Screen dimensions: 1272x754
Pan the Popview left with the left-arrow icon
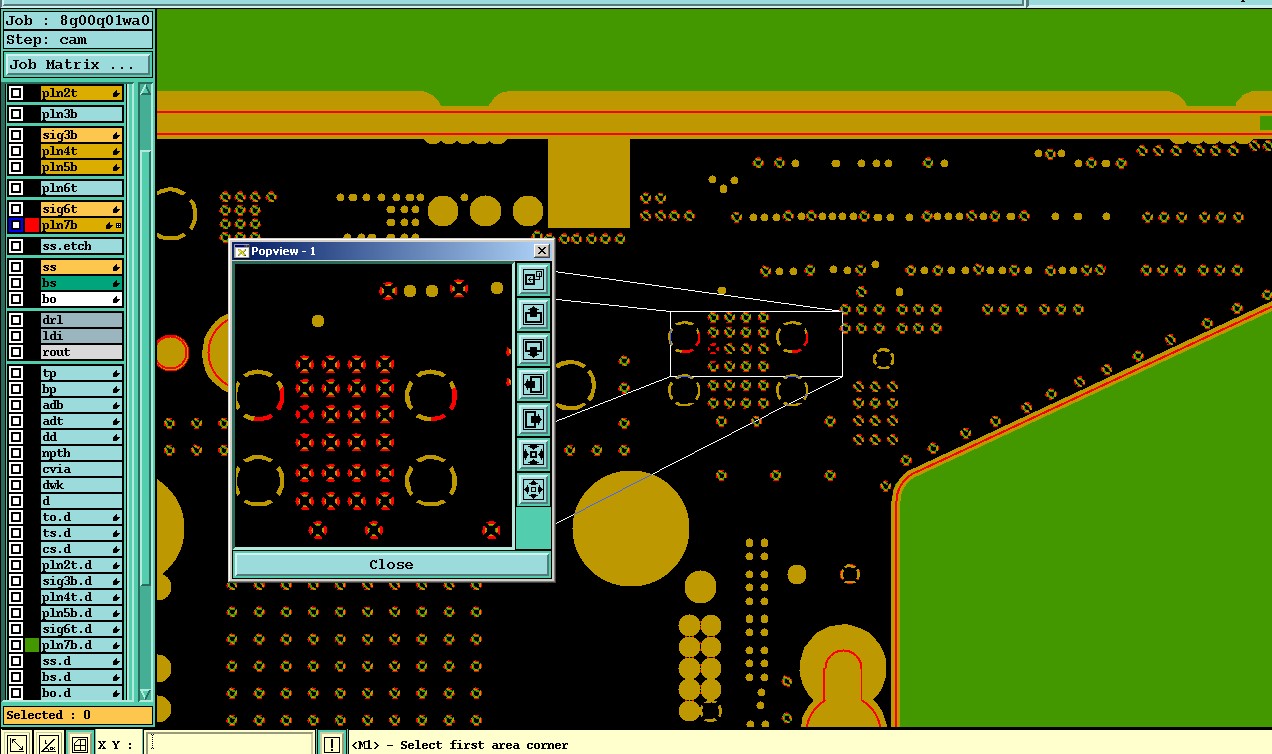[x=533, y=384]
